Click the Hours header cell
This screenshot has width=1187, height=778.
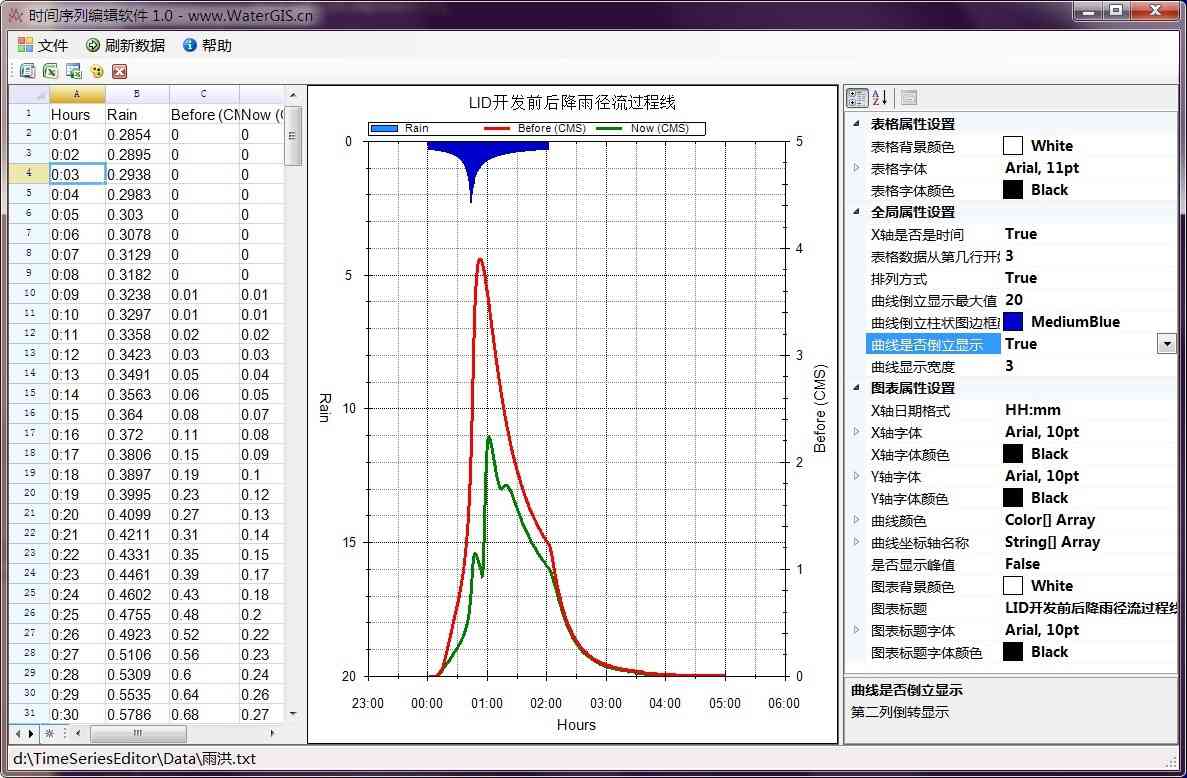tap(77, 114)
